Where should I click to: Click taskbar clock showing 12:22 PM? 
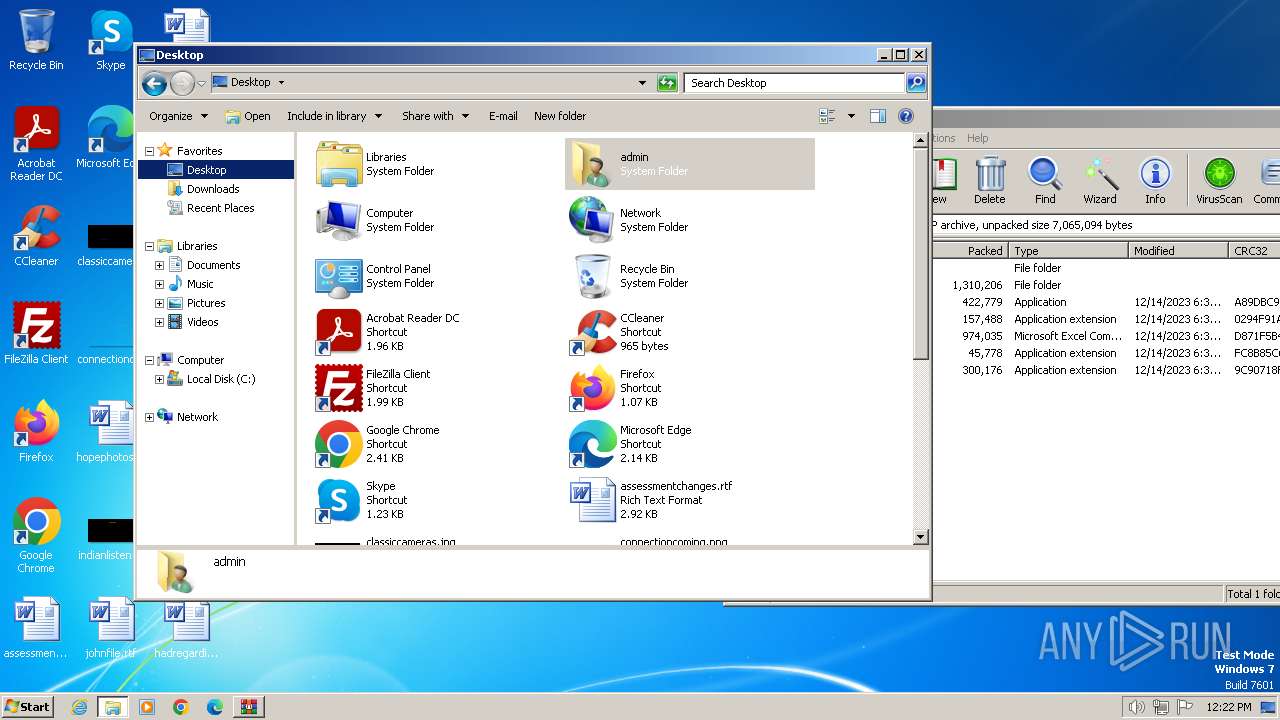pyautogui.click(x=1229, y=707)
